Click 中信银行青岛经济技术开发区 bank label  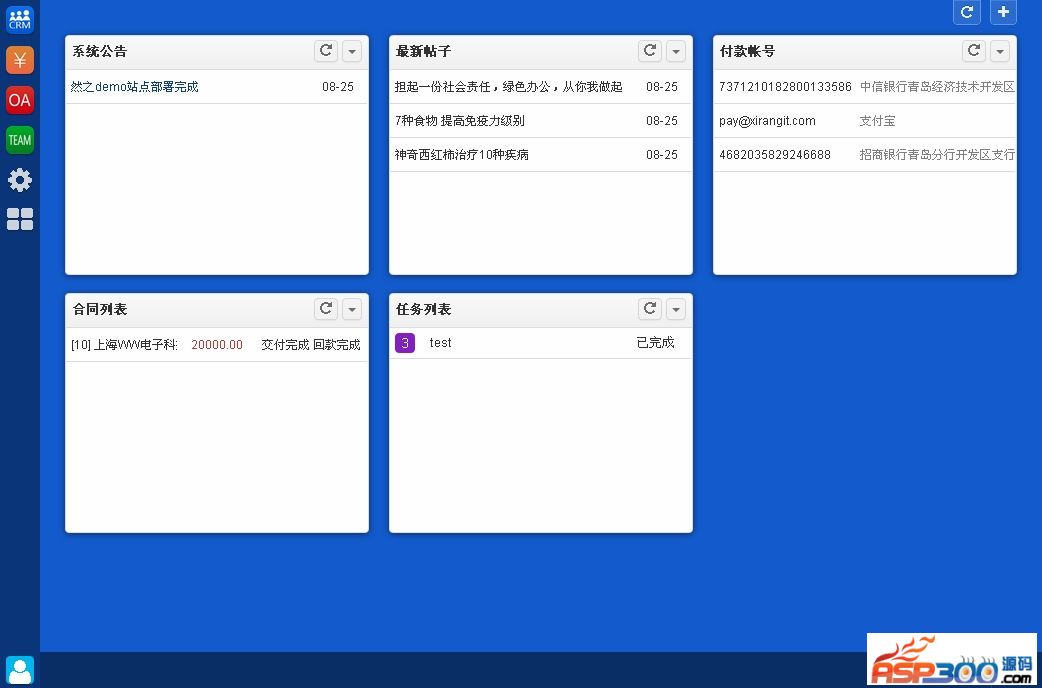pos(937,86)
